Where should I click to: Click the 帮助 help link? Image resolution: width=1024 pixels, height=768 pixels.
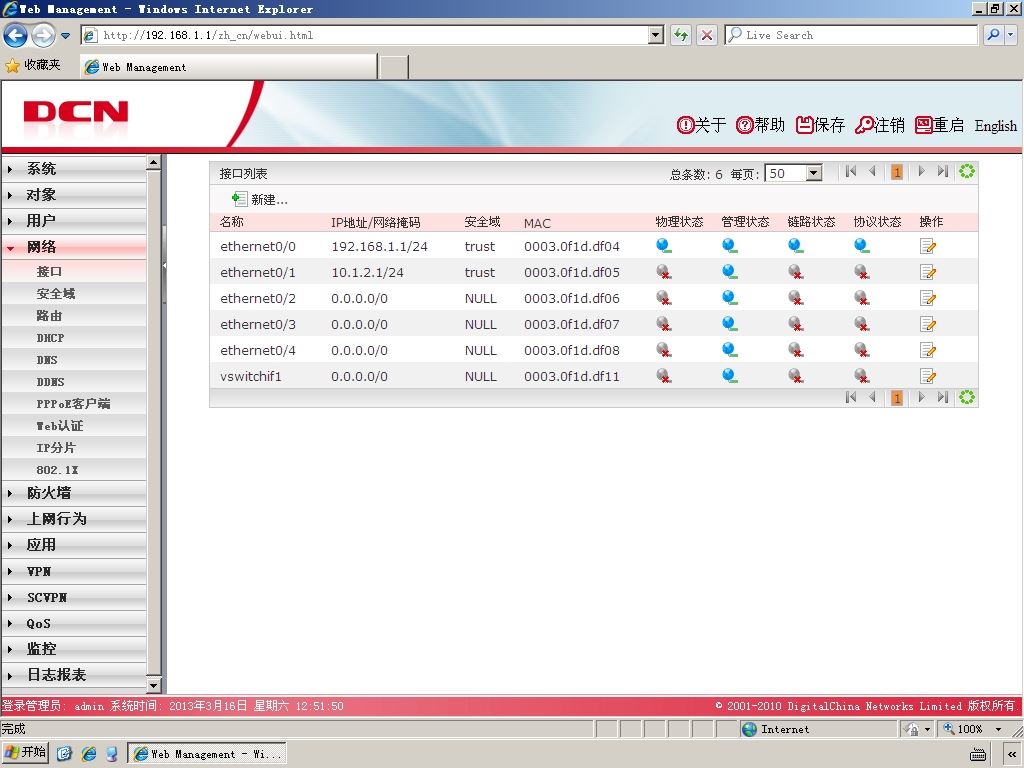tap(760, 125)
